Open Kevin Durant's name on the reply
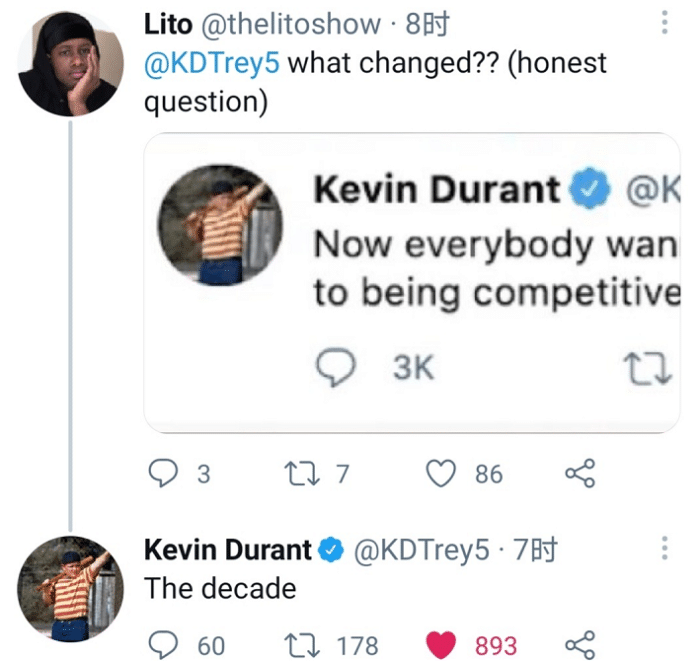 (x=228, y=549)
